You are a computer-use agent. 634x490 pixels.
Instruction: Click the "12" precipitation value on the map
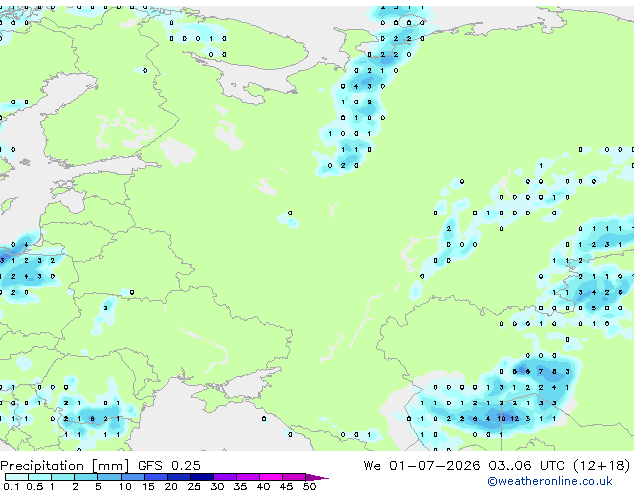514,418
